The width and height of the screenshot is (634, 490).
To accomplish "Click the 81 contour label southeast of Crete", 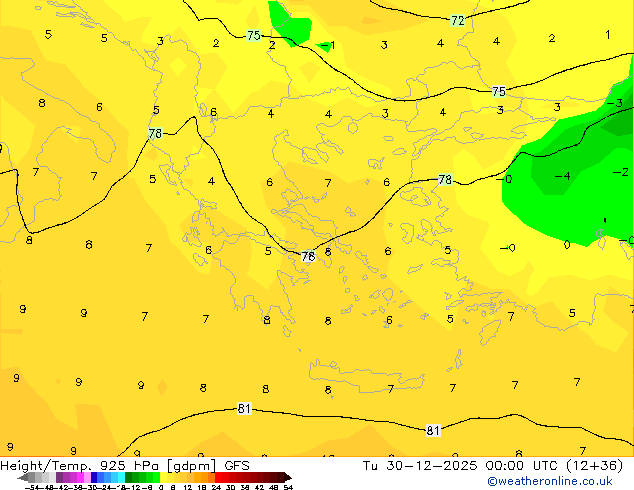I will pyautogui.click(x=433, y=431).
